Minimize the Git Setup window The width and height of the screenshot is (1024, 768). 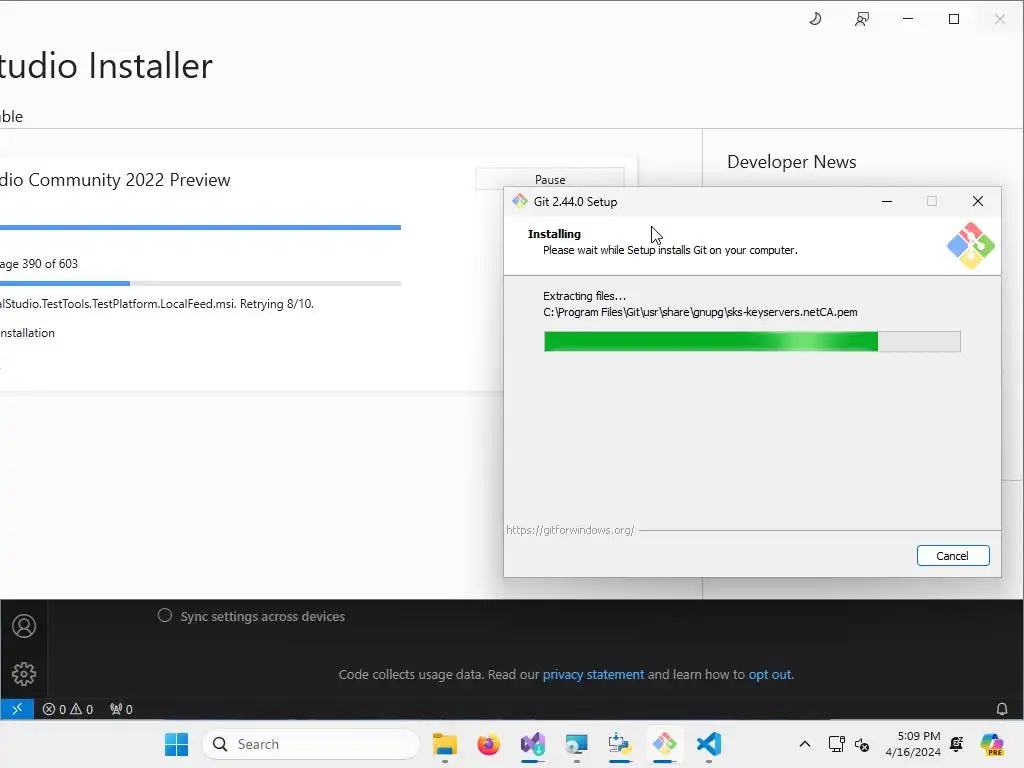click(x=887, y=201)
